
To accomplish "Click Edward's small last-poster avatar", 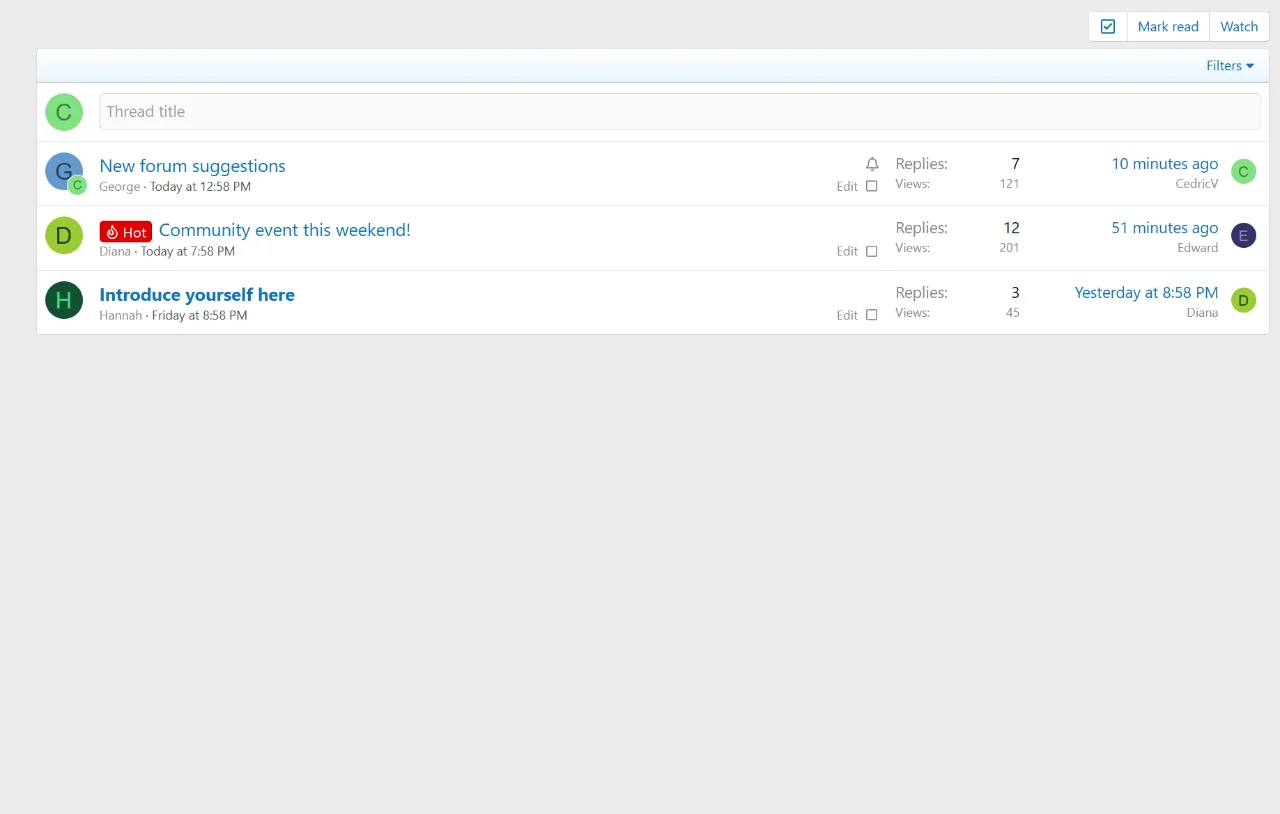I will tap(1243, 236).
